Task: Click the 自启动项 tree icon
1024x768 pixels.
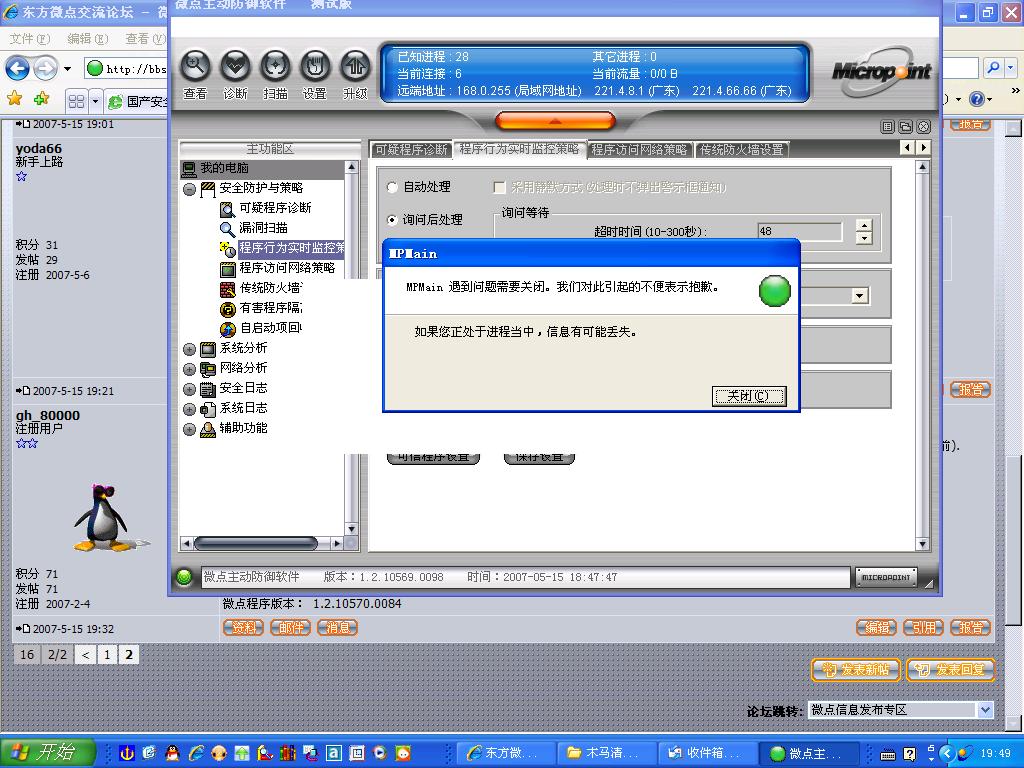Action: [227, 329]
